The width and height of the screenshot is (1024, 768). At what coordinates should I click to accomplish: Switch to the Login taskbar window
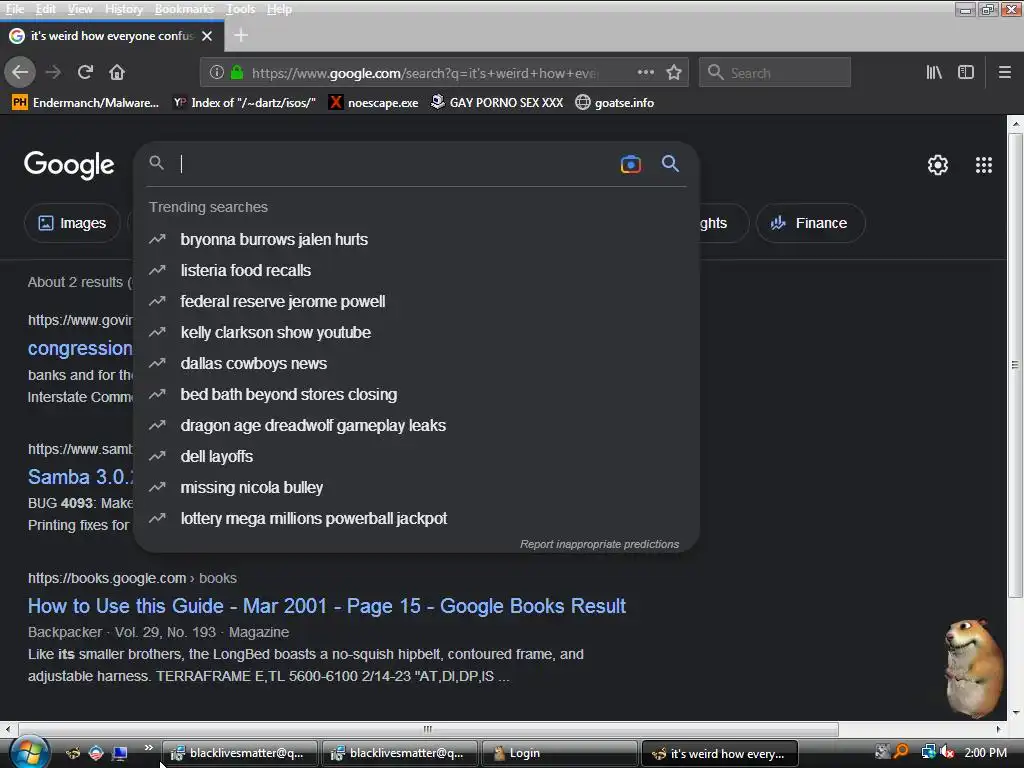559,753
